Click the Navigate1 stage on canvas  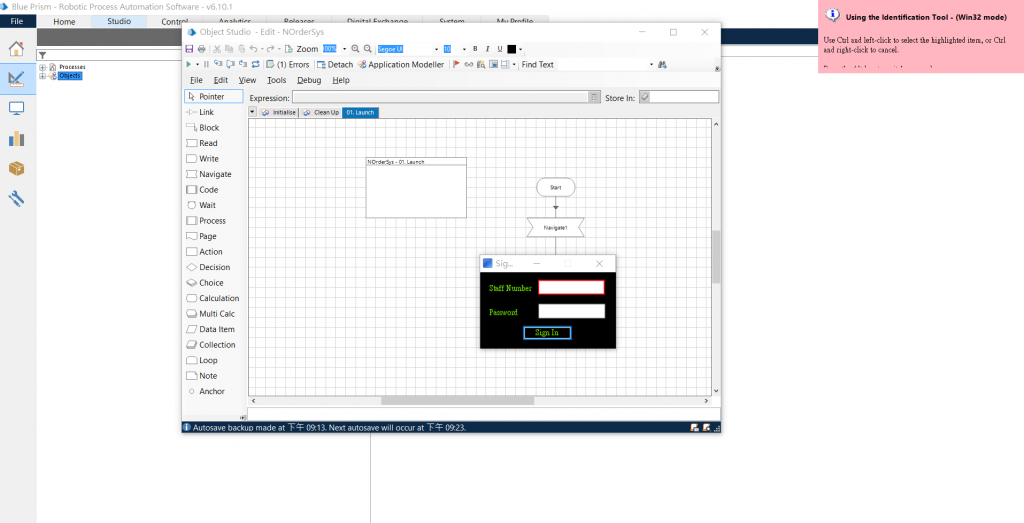[556, 227]
